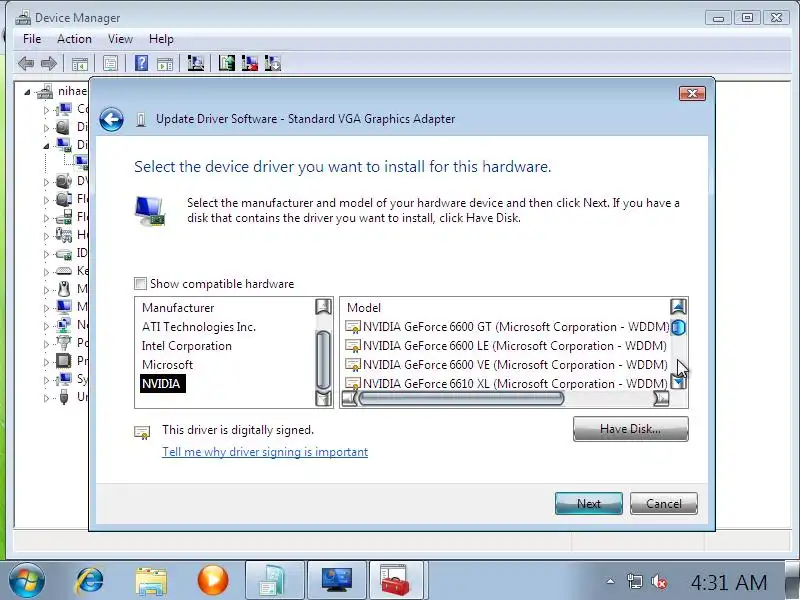The width and height of the screenshot is (800, 600).
Task: Select NVIDIA GeForce 6600 LE model
Action: pos(506,345)
